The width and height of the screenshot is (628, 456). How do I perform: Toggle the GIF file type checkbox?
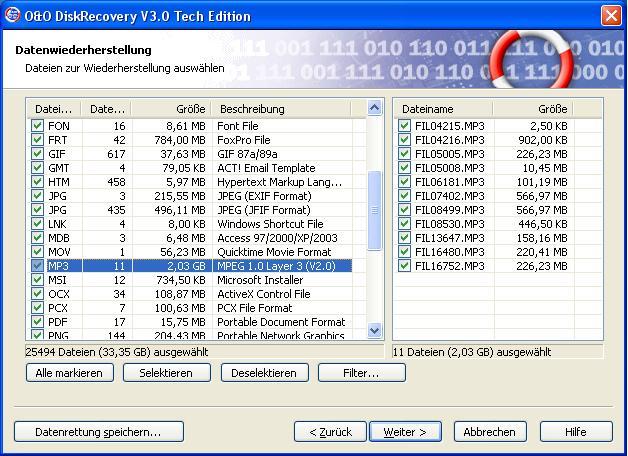(37, 154)
